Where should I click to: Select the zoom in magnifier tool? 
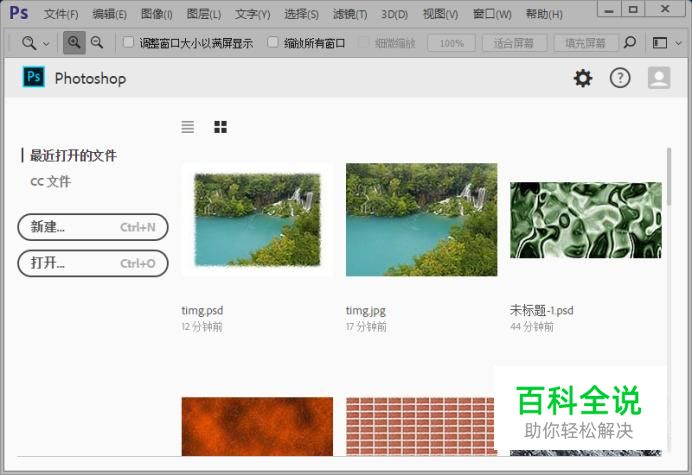74,43
